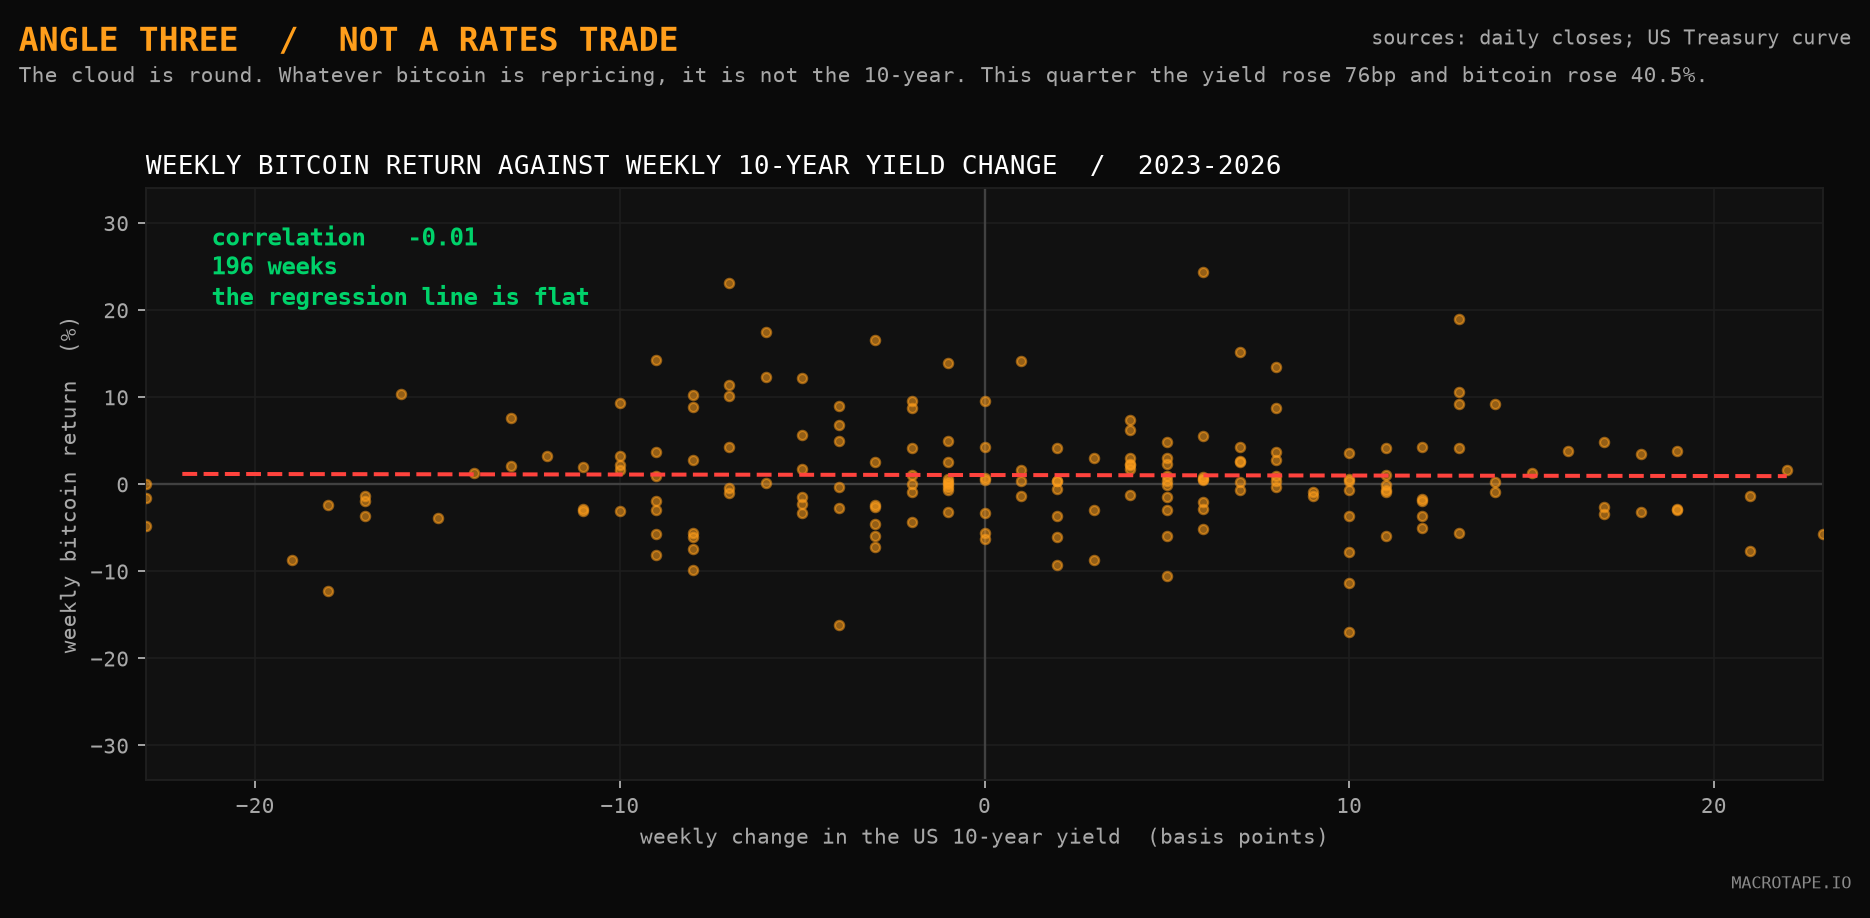Viewport: 1870px width, 918px height.
Task: Click the y-axis label 'weekly bitcoin return (%)'
Action: tap(69, 484)
